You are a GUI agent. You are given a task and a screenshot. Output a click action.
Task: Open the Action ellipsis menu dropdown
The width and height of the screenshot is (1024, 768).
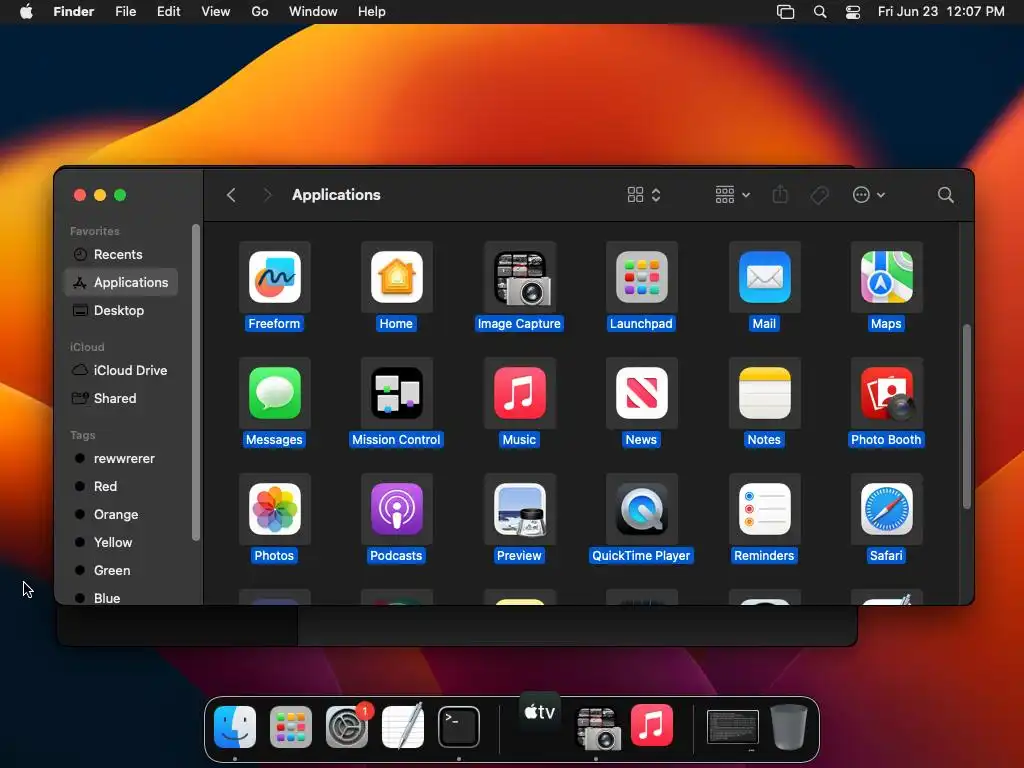(x=869, y=195)
